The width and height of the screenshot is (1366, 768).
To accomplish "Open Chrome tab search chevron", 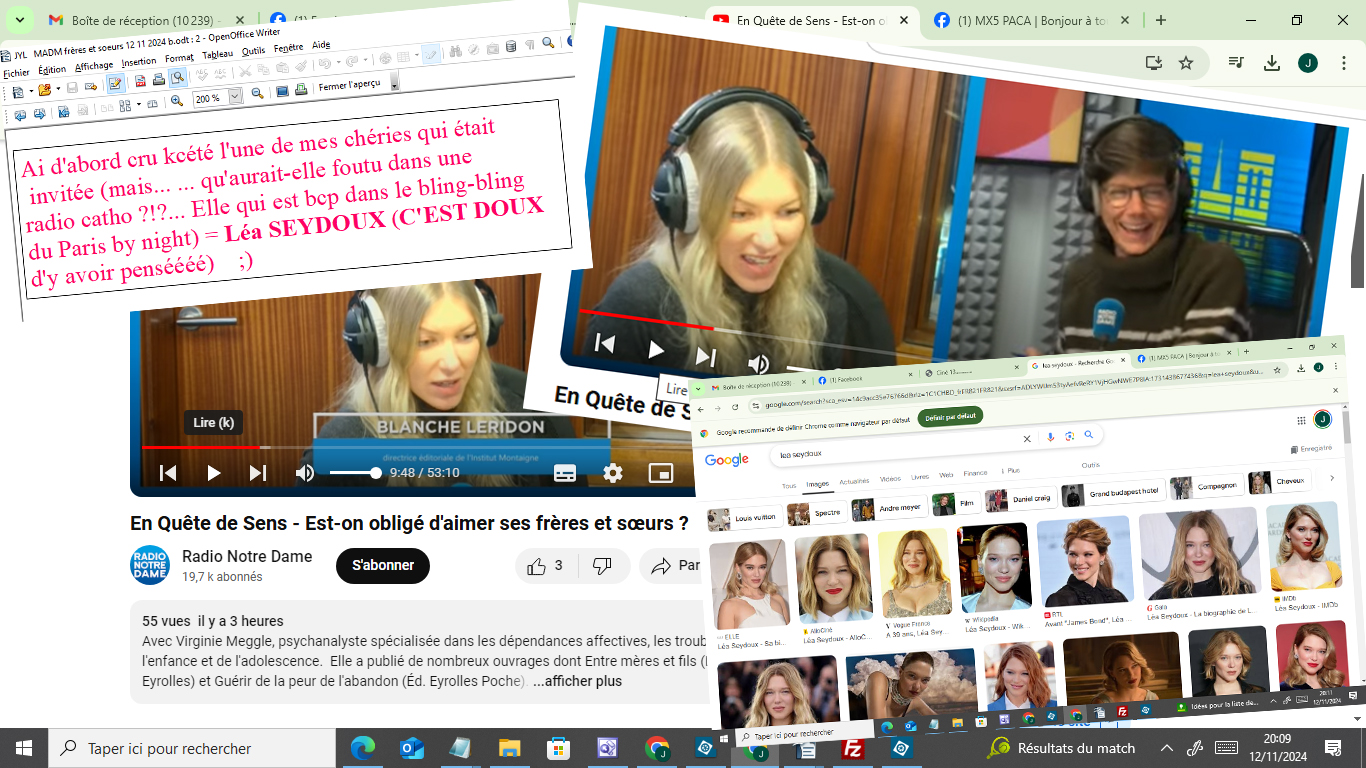I will [x=21, y=20].
